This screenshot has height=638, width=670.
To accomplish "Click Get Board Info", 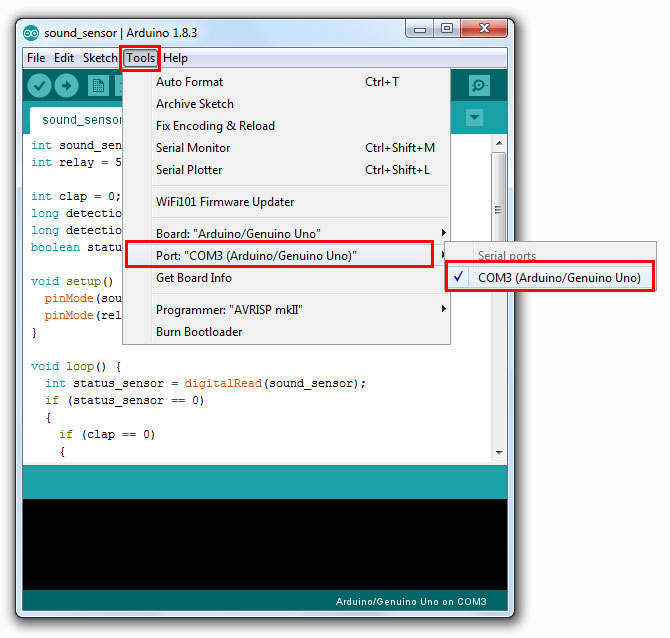I will coord(286,278).
